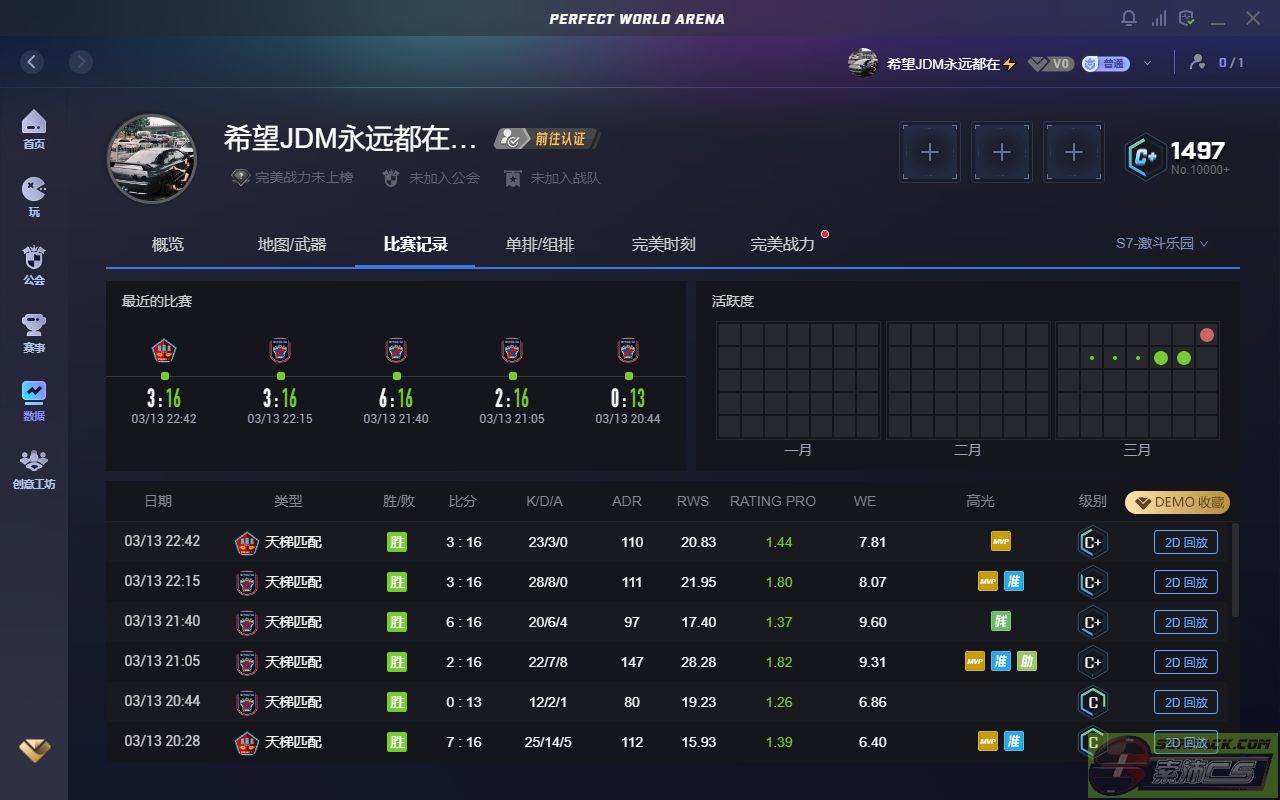Open the 完美时刻 tab
This screenshot has height=800, width=1280.
(663, 244)
